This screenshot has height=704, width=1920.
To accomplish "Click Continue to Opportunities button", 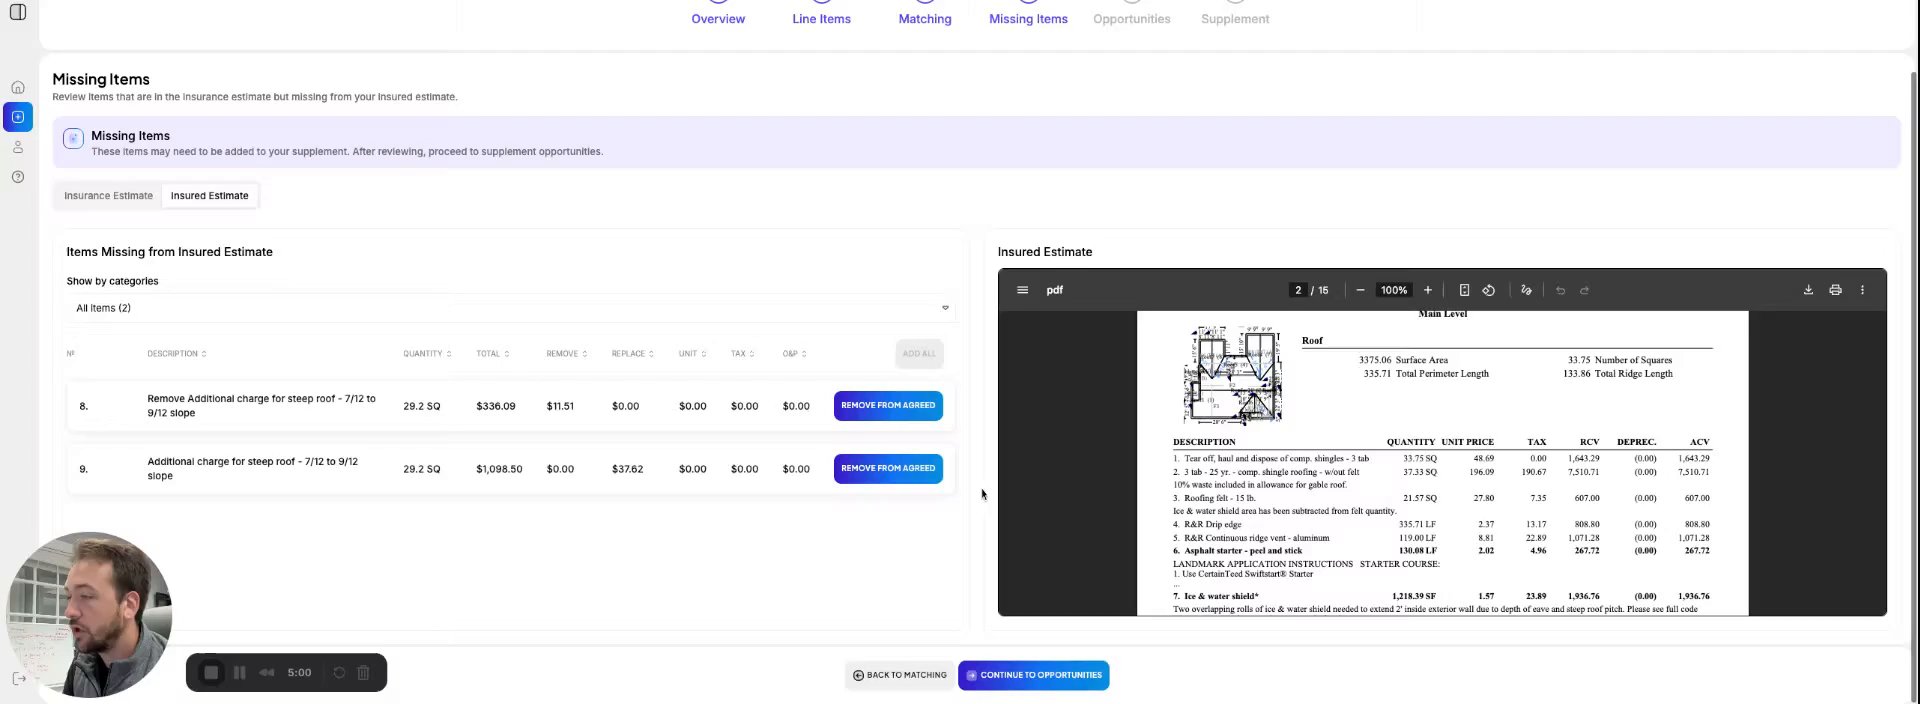I will [x=1033, y=676].
